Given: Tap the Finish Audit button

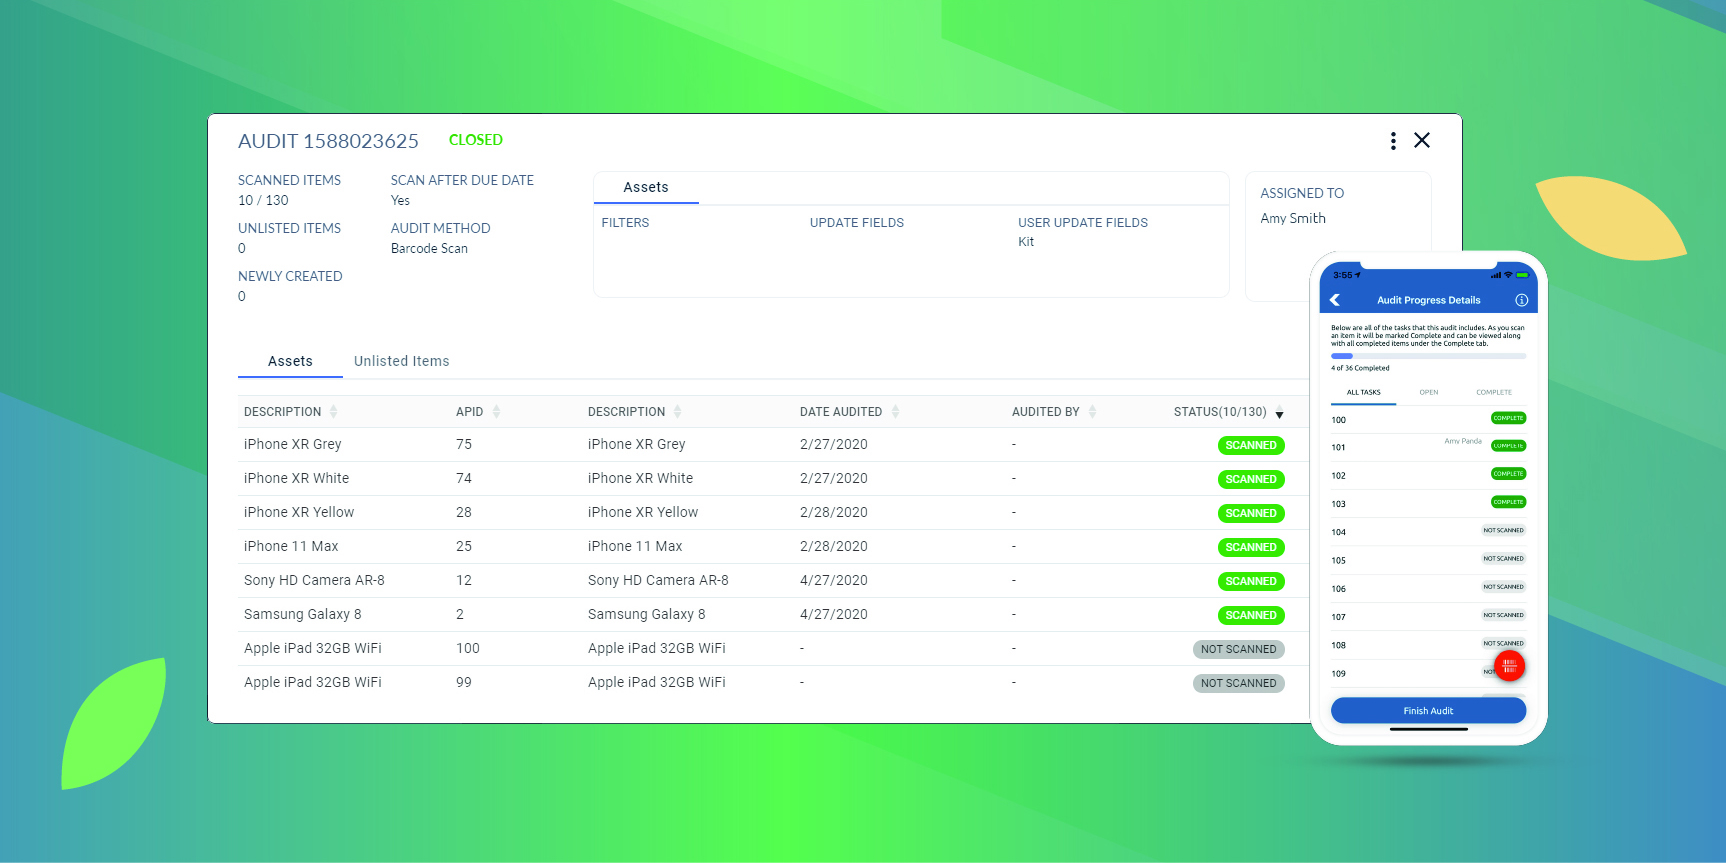Looking at the screenshot, I should (1428, 711).
